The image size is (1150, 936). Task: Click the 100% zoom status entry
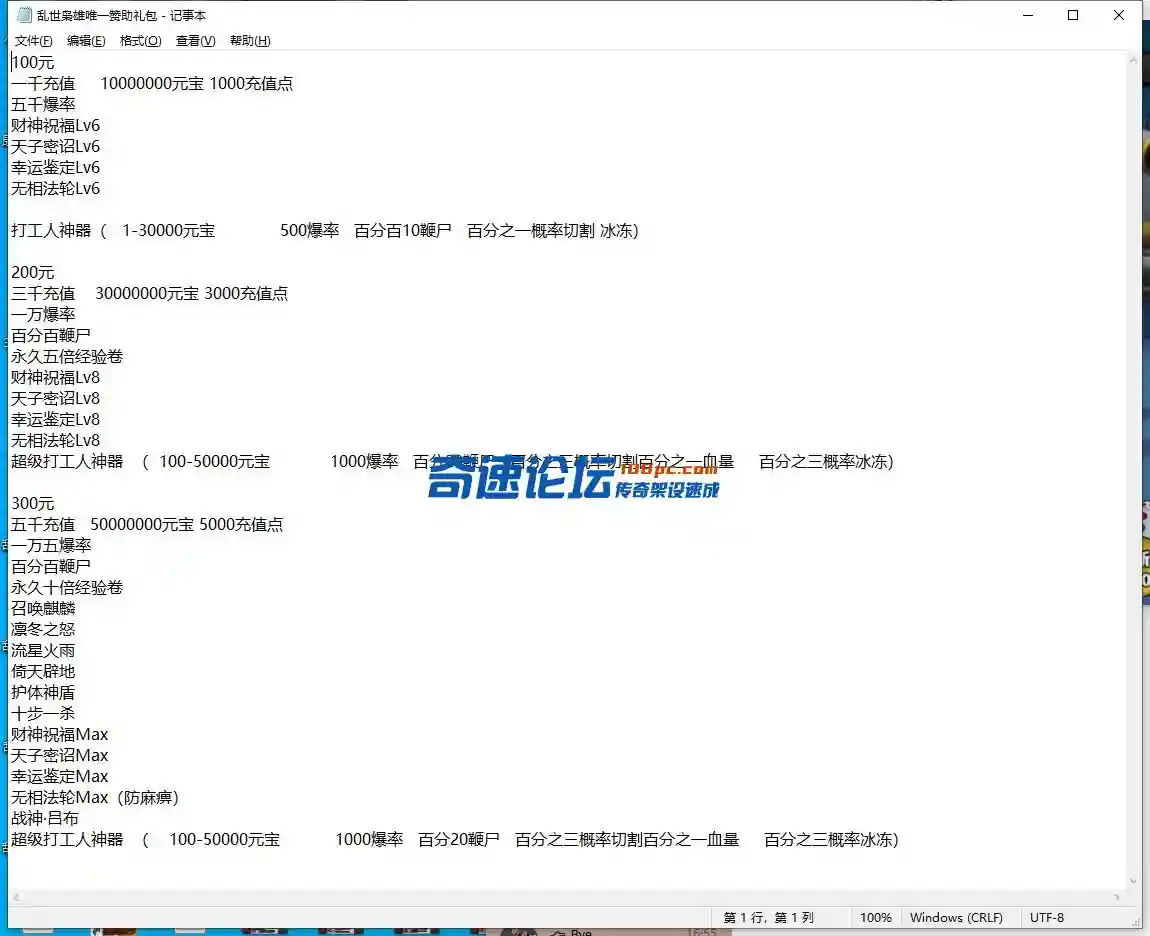pyautogui.click(x=876, y=918)
